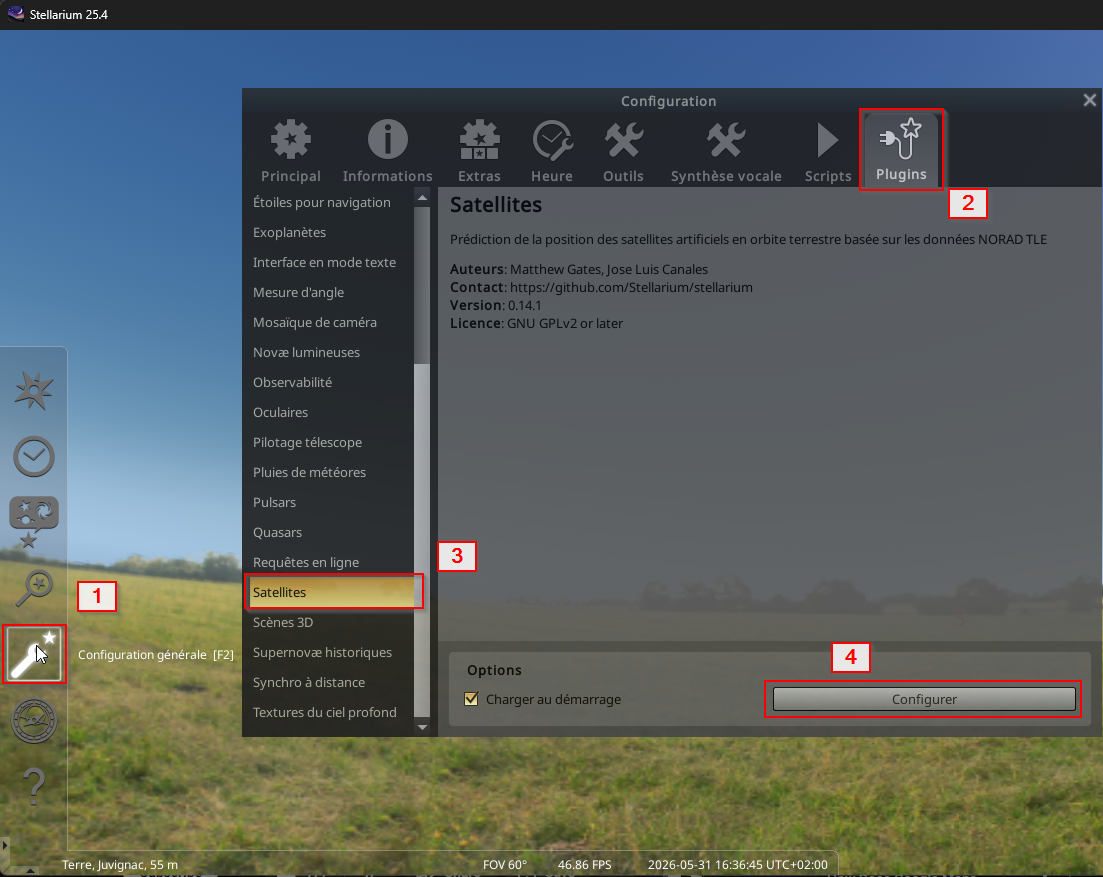Open the Search magnifier sidebar icon
Screen dimensions: 1103x877
[34, 588]
